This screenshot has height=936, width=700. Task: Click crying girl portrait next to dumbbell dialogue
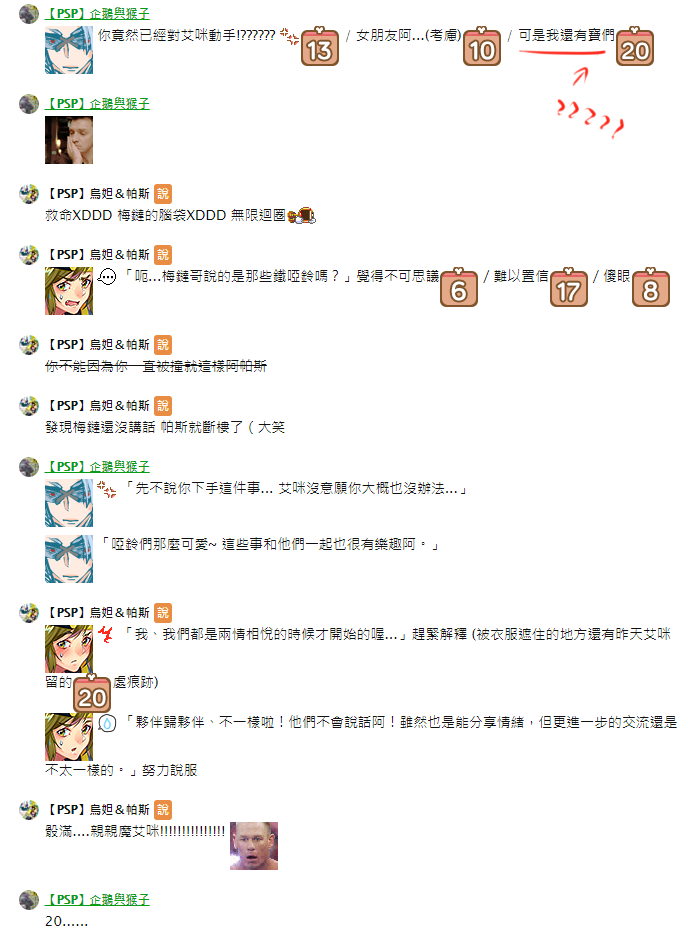point(69,291)
